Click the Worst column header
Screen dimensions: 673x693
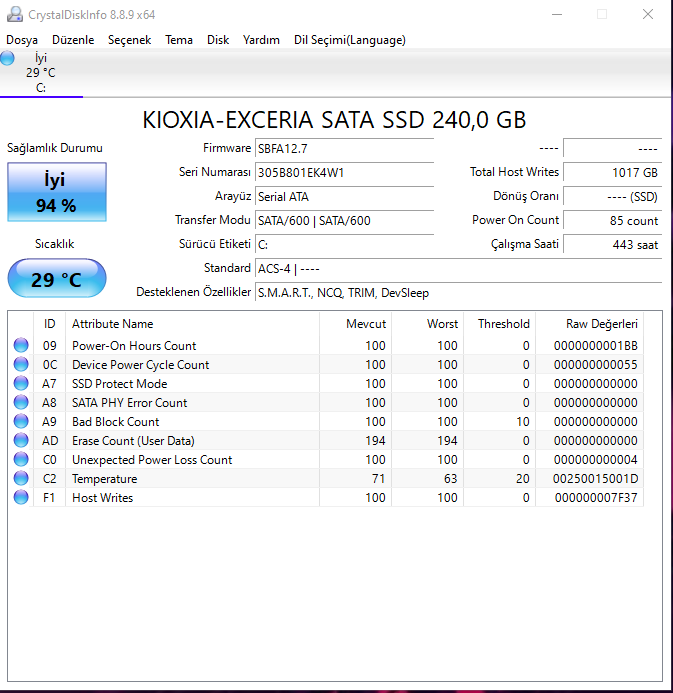click(x=427, y=324)
